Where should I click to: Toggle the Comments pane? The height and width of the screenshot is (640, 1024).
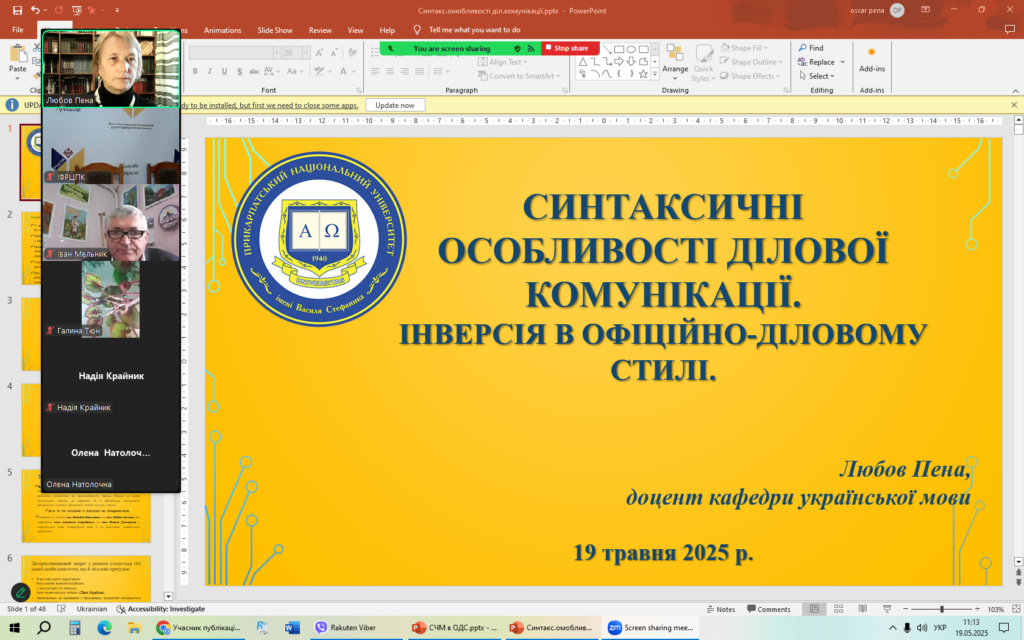767,609
